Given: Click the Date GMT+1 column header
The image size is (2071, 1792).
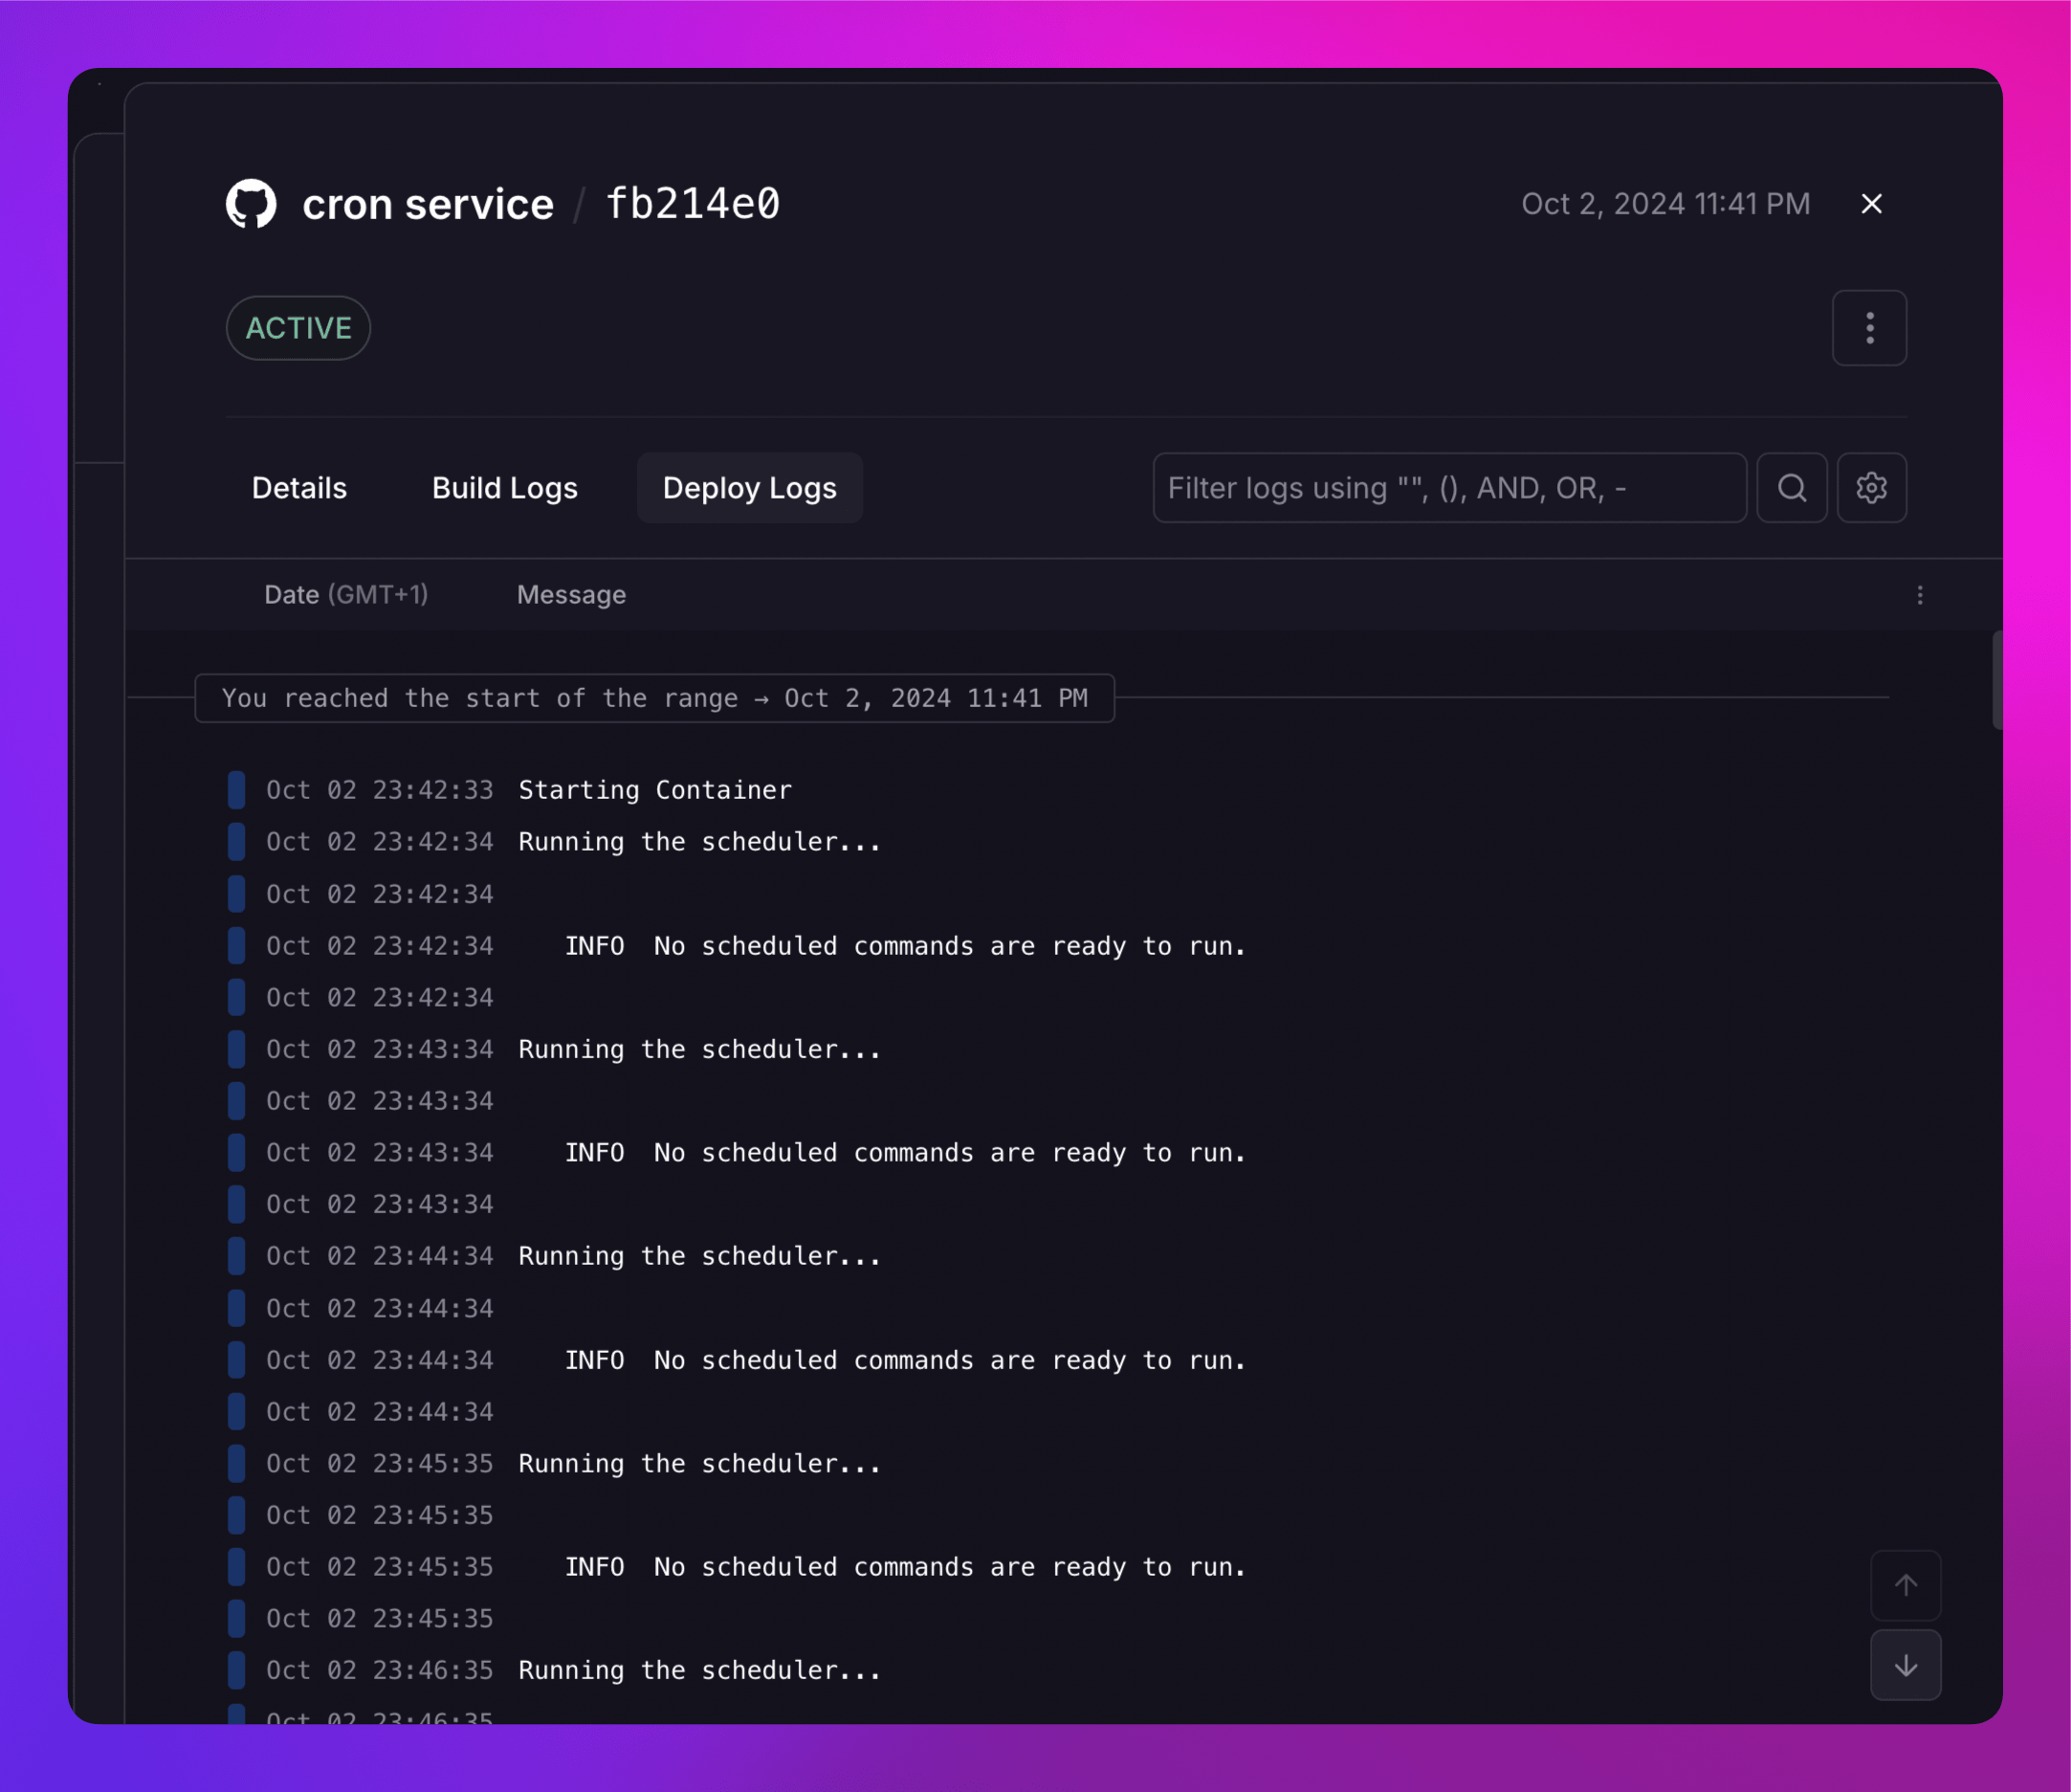Looking at the screenshot, I should 346,594.
